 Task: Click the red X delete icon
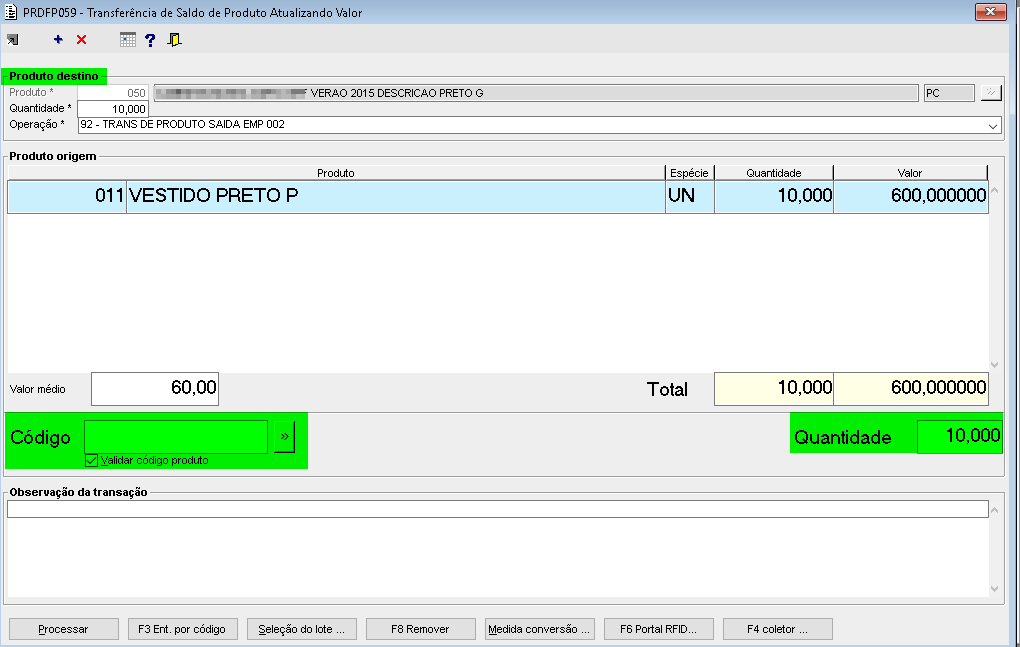[x=81, y=40]
